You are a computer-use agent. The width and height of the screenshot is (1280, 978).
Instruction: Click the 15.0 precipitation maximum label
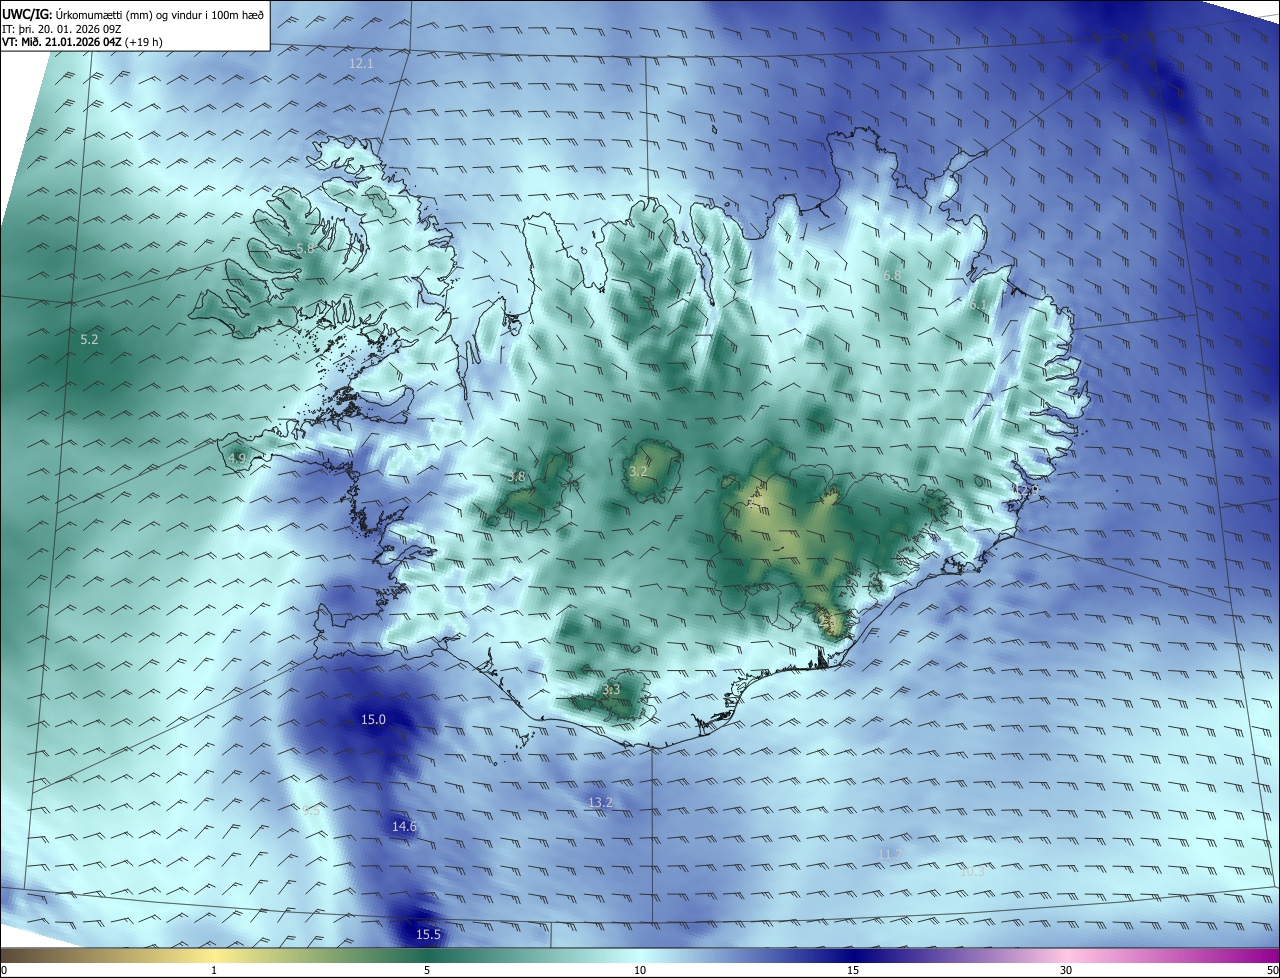pos(373,719)
